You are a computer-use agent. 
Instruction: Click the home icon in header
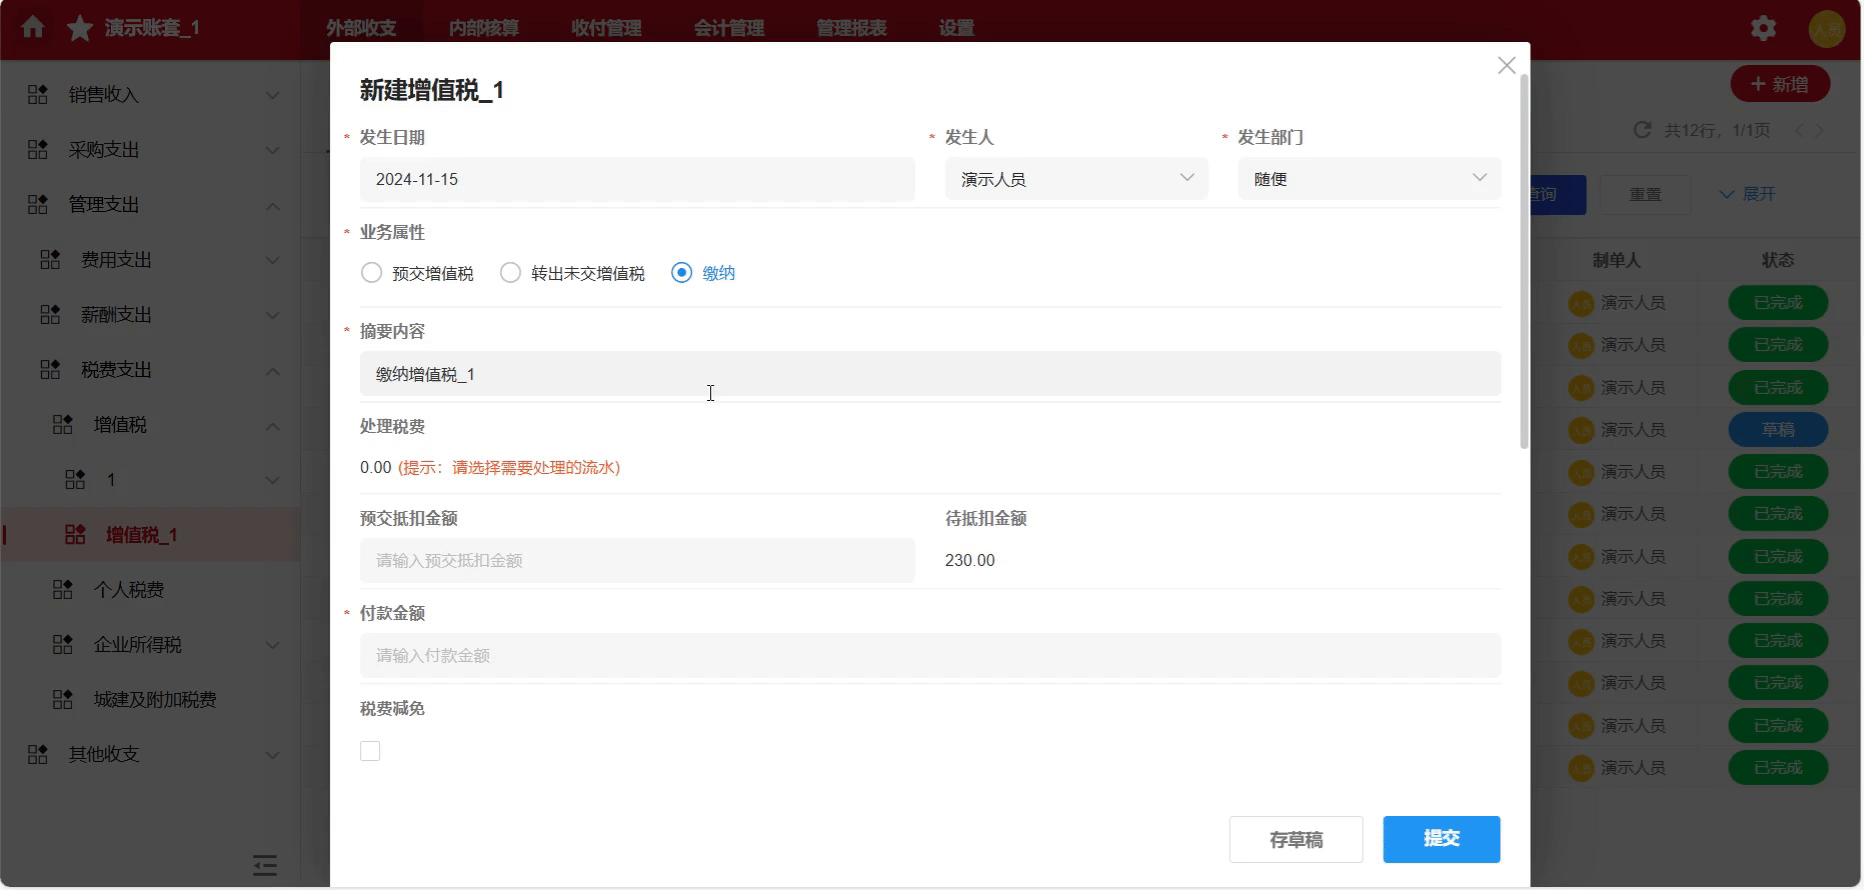pyautogui.click(x=33, y=27)
